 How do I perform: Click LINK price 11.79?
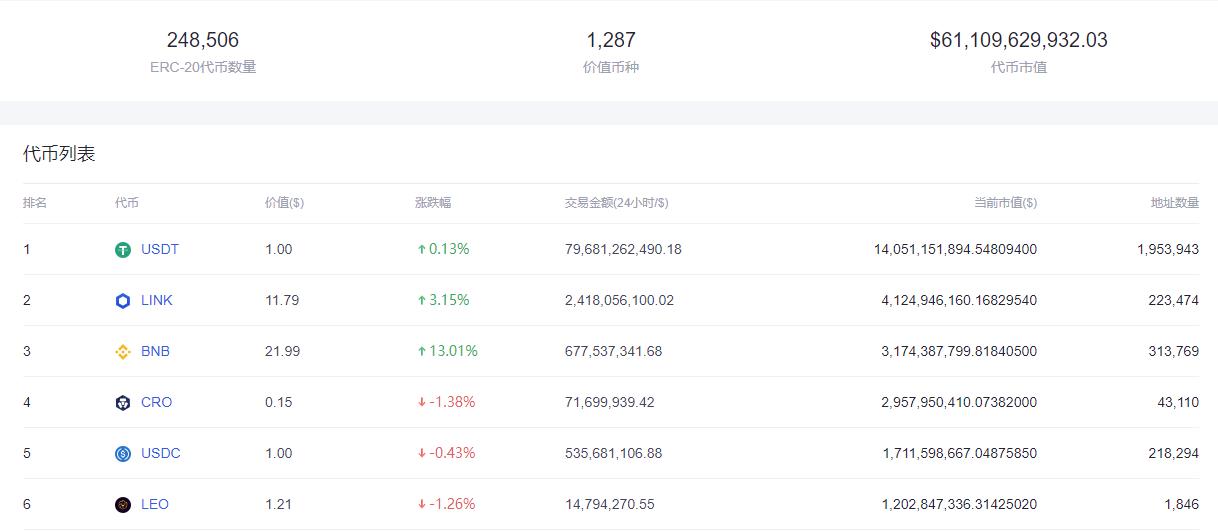(x=282, y=300)
